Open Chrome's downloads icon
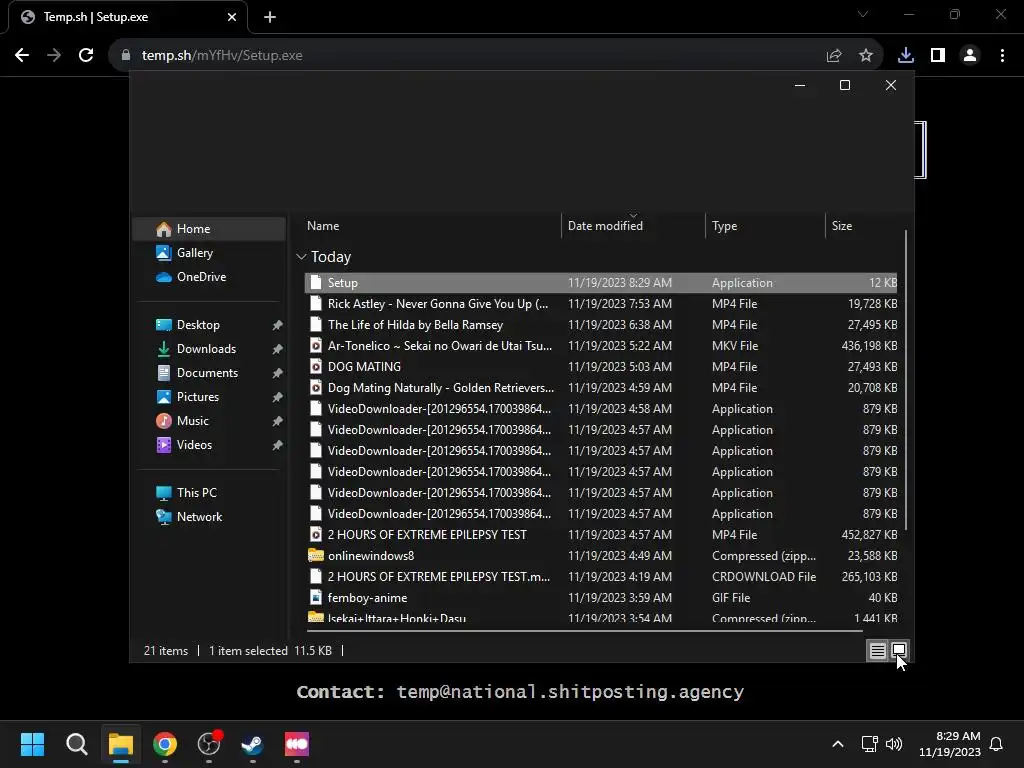 [905, 56]
